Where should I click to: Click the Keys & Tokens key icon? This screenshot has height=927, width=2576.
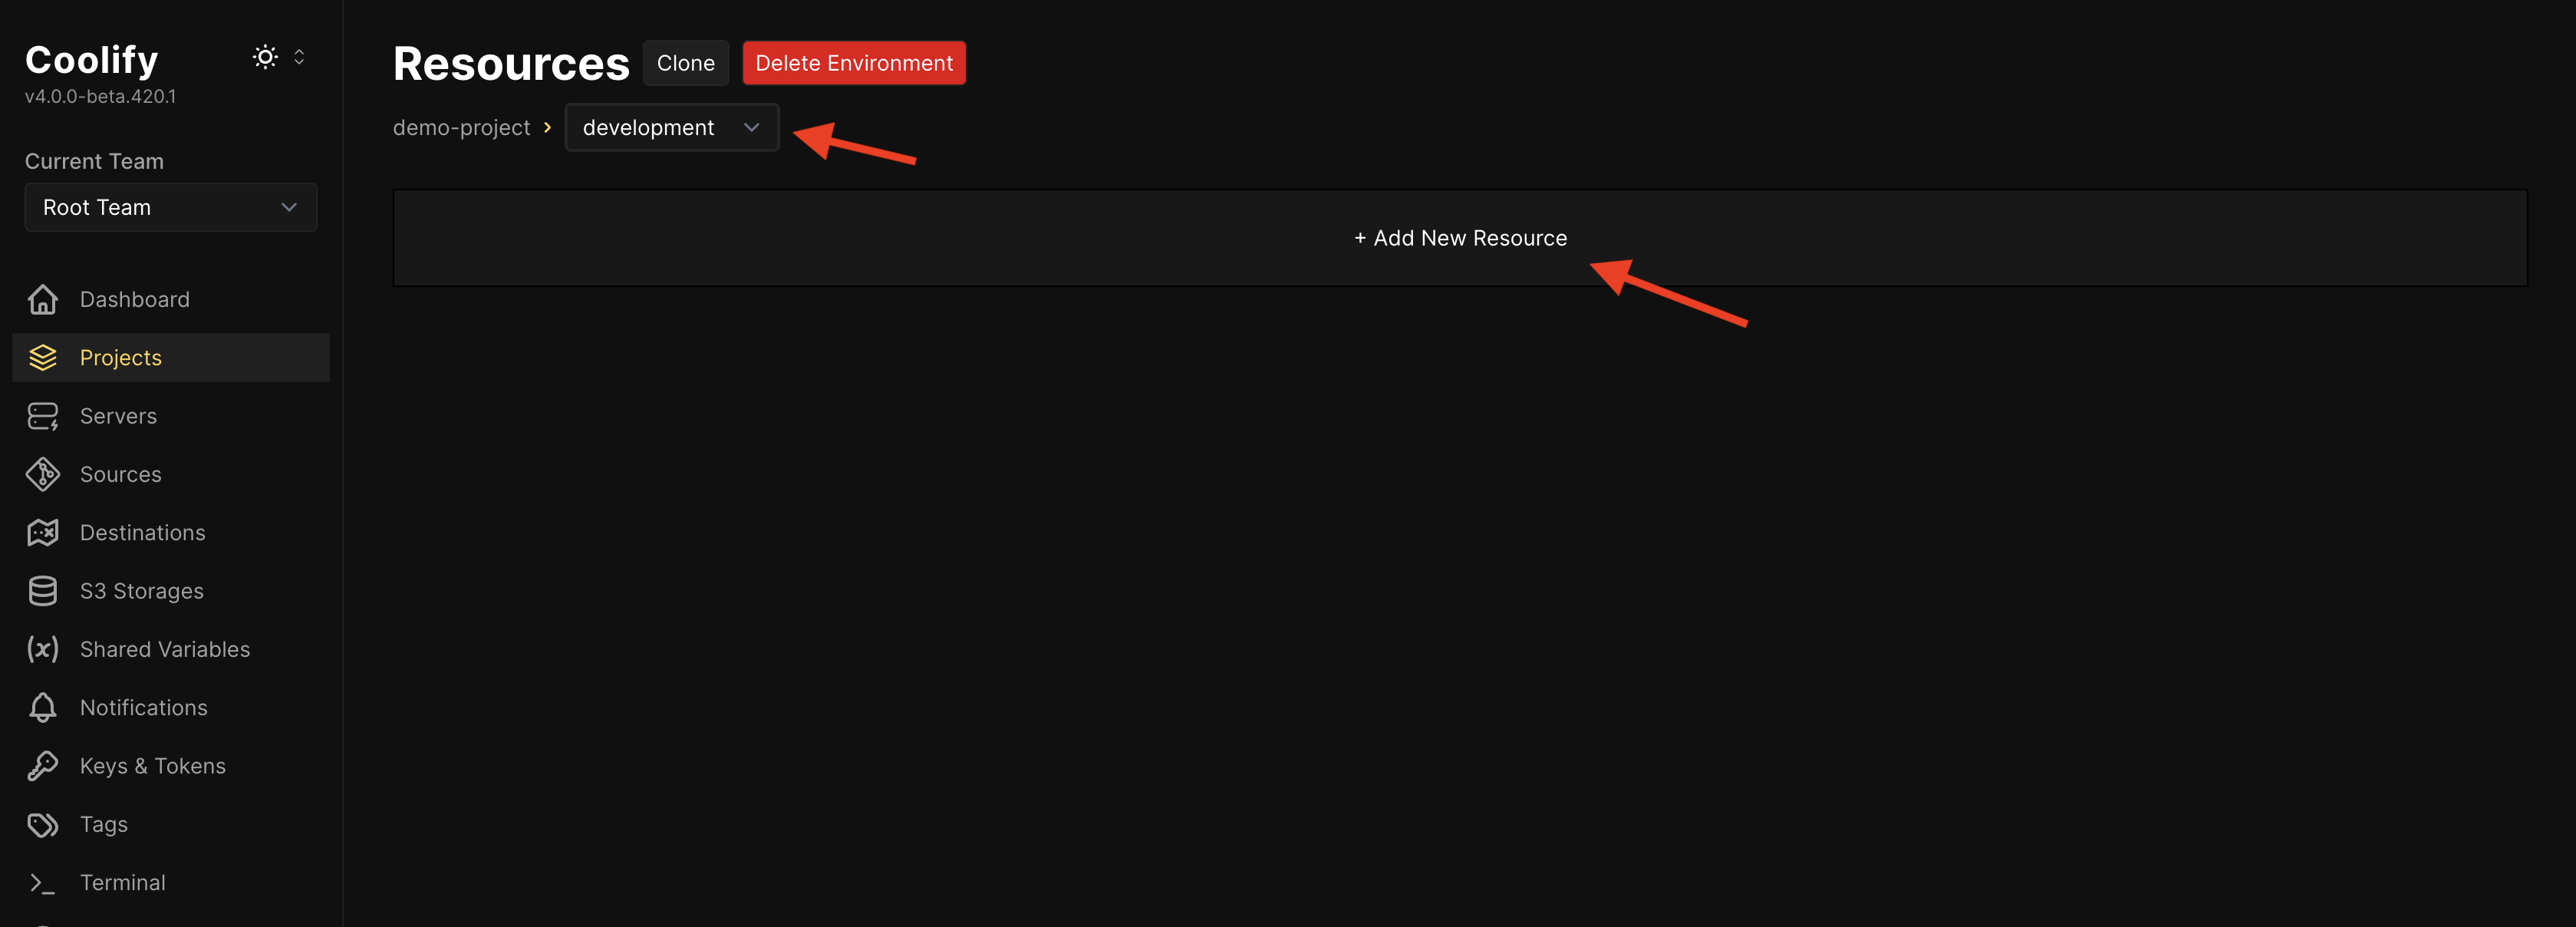pyautogui.click(x=43, y=766)
